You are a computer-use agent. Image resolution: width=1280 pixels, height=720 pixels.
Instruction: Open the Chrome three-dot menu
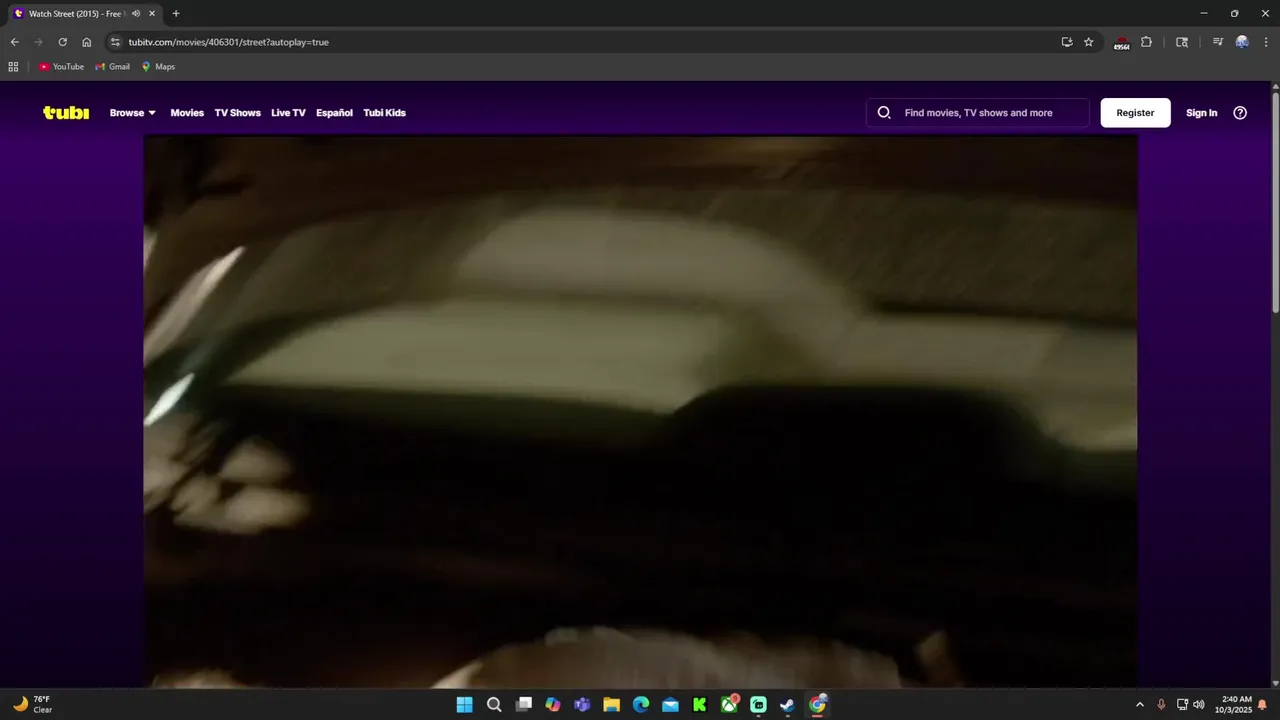point(1266,42)
